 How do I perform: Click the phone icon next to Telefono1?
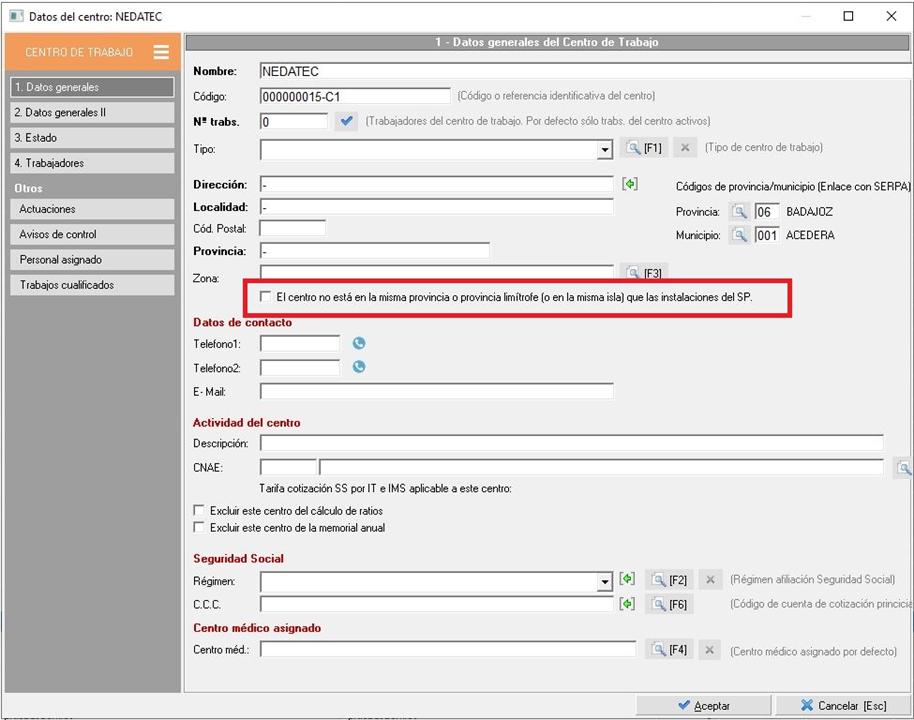pos(359,343)
